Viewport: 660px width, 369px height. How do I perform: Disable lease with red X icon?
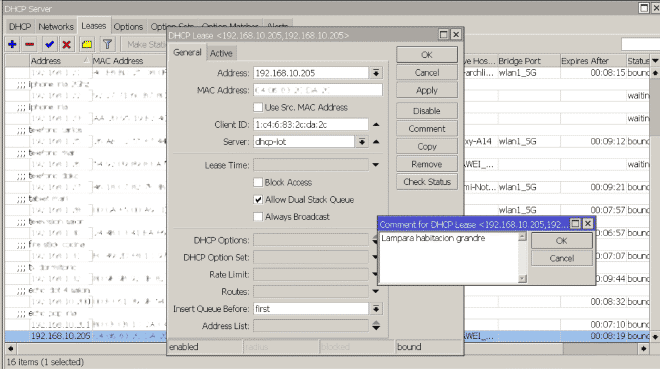coord(67,44)
